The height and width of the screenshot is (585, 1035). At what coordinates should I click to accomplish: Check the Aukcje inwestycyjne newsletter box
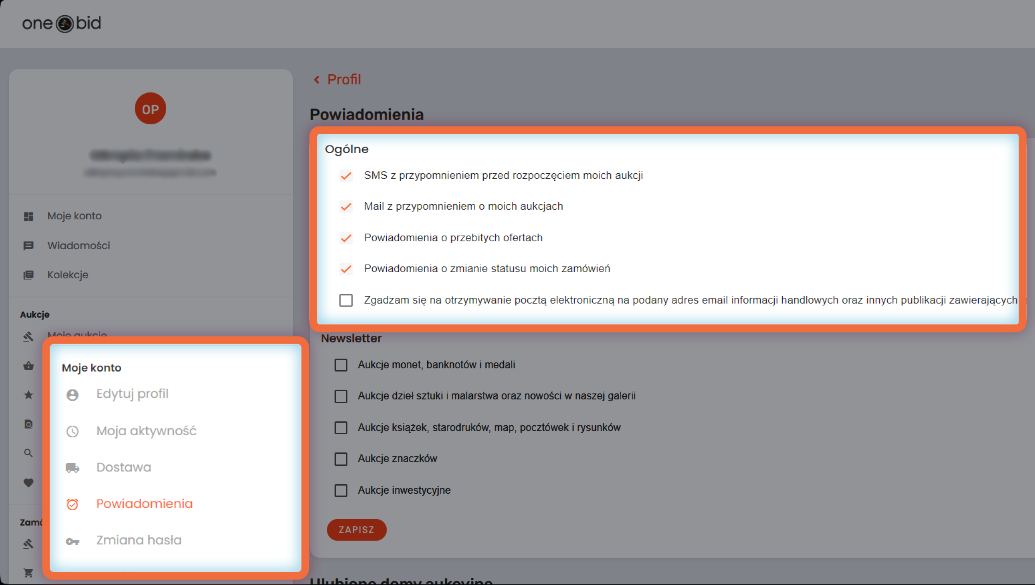tap(341, 491)
